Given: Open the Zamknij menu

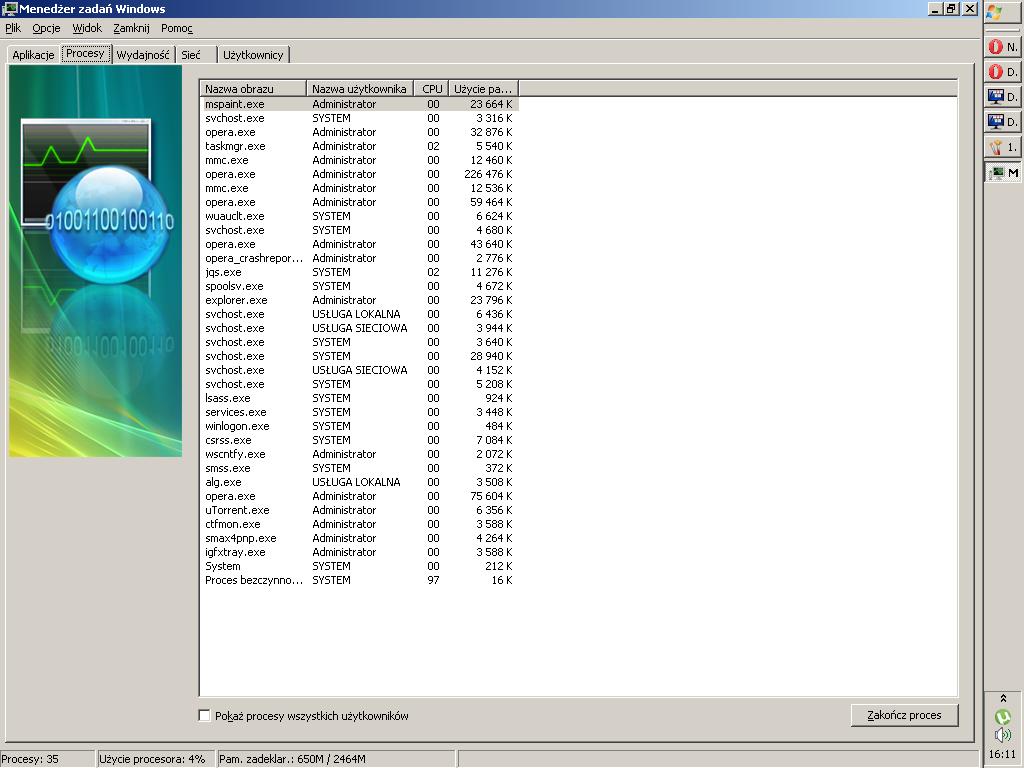Looking at the screenshot, I should click(x=131, y=28).
